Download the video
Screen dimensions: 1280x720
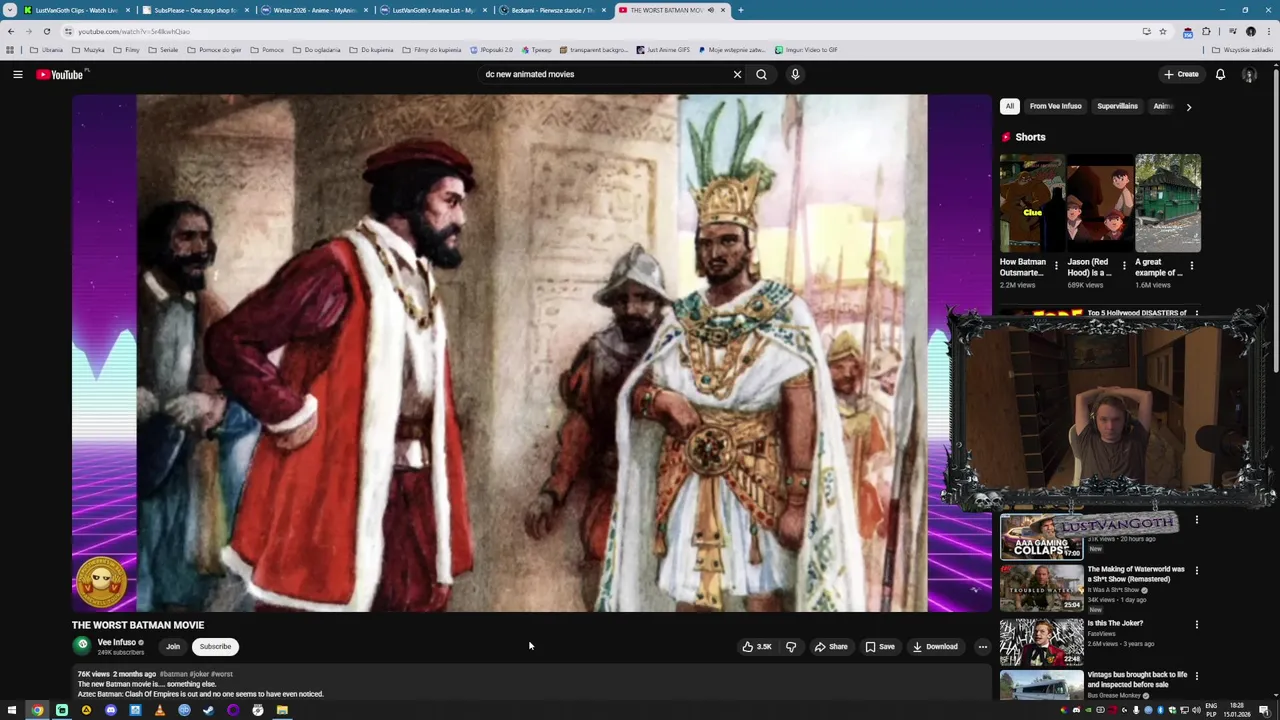click(935, 647)
